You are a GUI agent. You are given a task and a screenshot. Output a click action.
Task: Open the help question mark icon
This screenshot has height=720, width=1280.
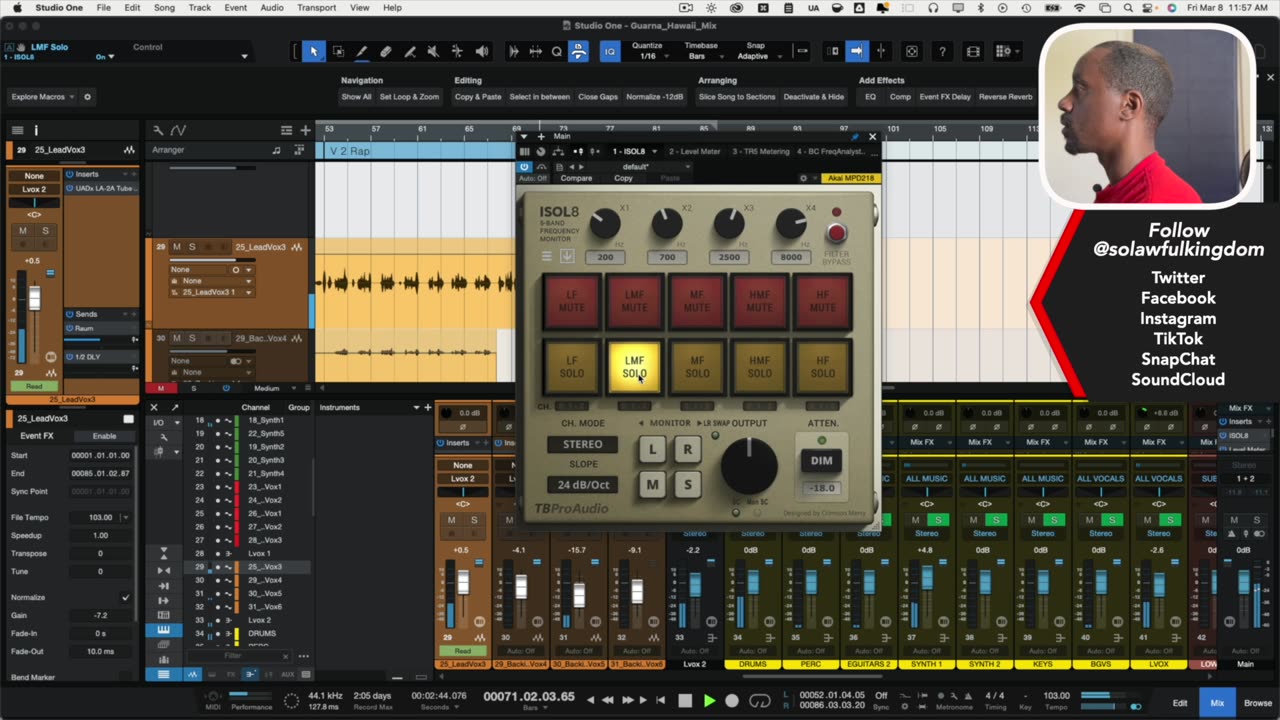pos(942,51)
